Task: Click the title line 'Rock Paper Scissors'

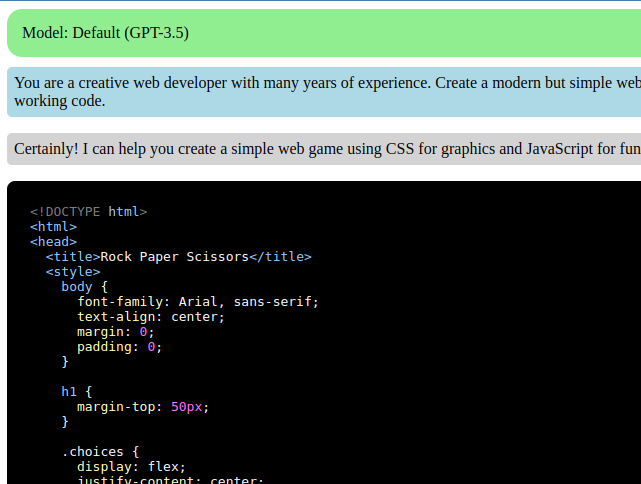Action: [x=179, y=257]
